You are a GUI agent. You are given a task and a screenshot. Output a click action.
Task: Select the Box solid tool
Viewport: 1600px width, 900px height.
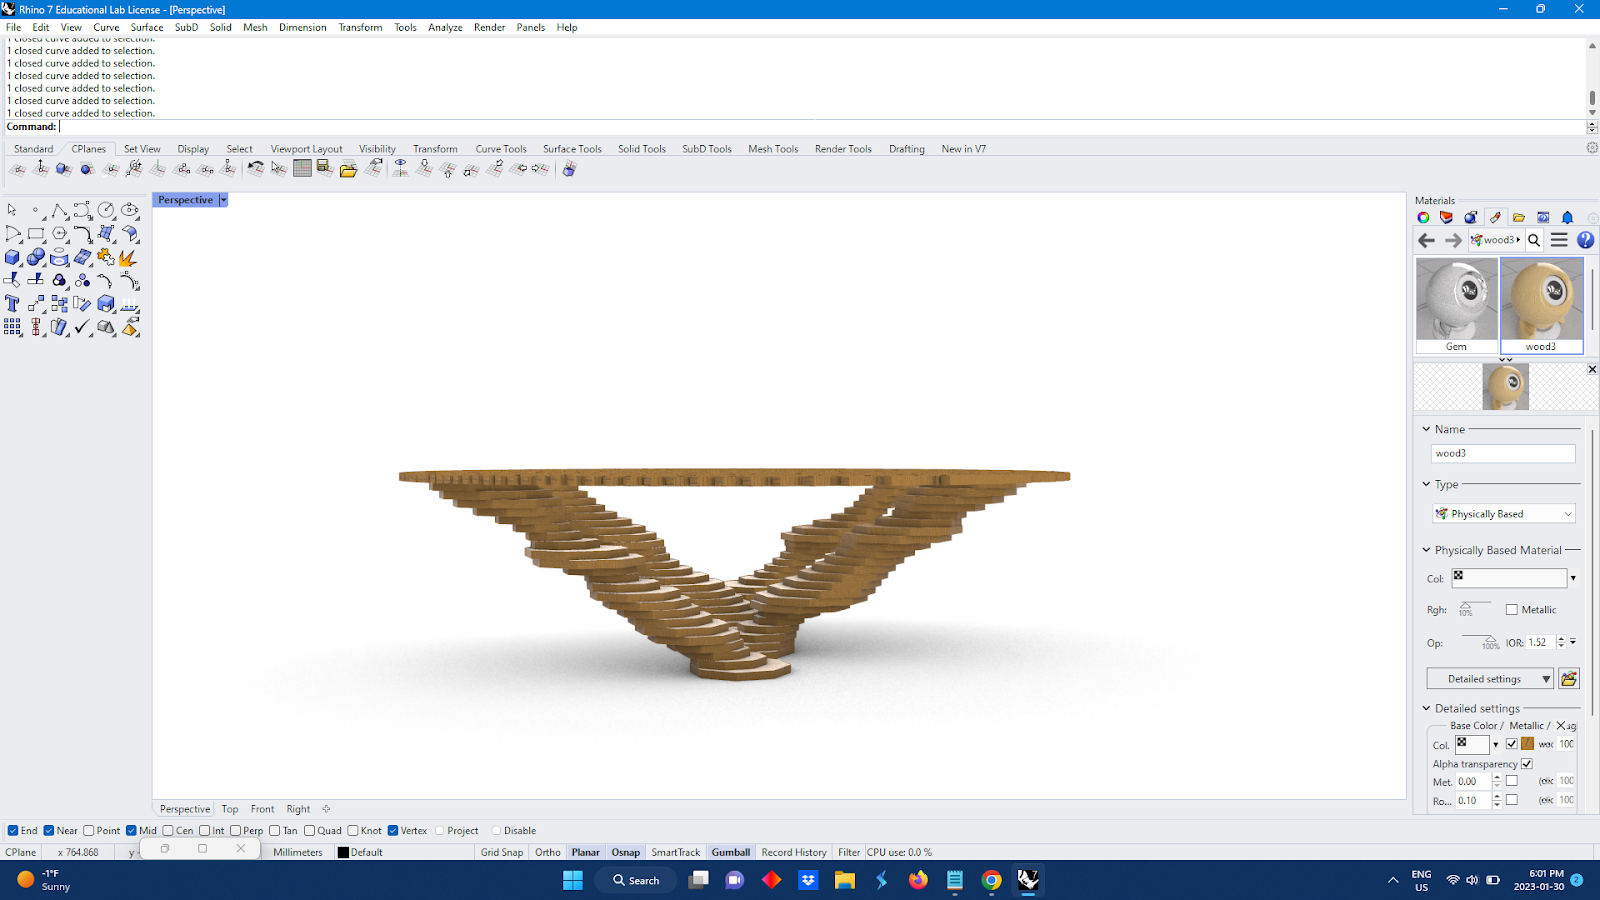click(x=12, y=258)
